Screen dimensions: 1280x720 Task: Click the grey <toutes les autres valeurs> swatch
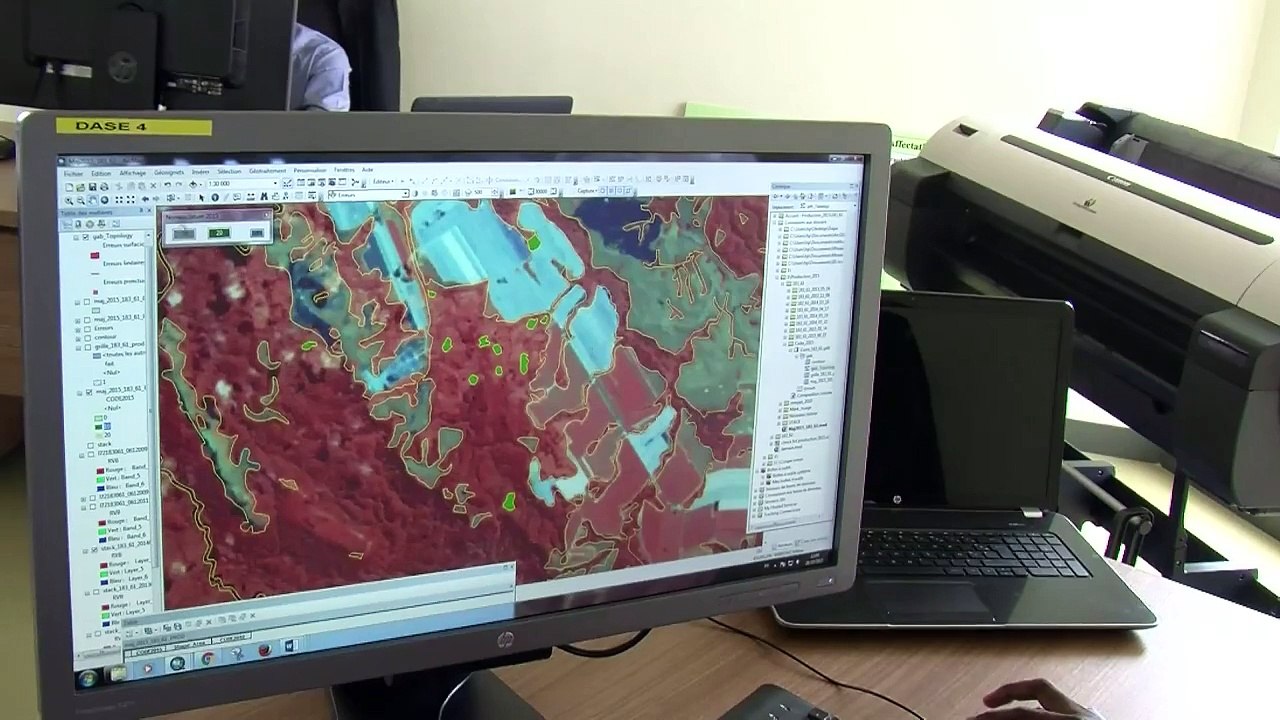click(97, 356)
